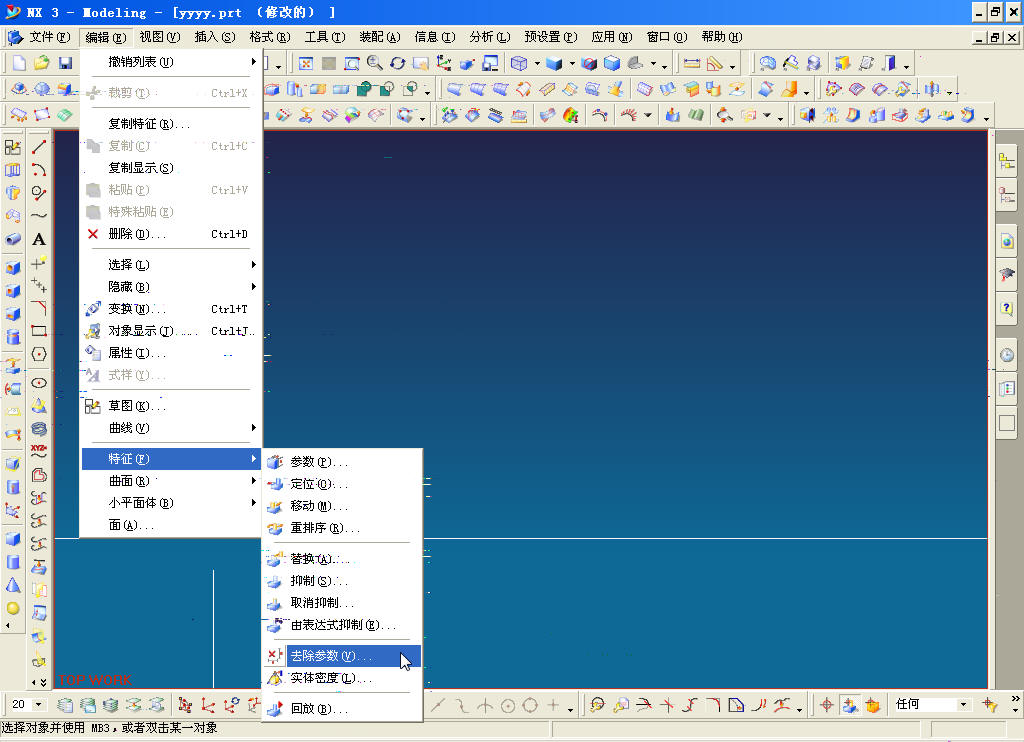Click the Fit view icon

tap(305, 63)
